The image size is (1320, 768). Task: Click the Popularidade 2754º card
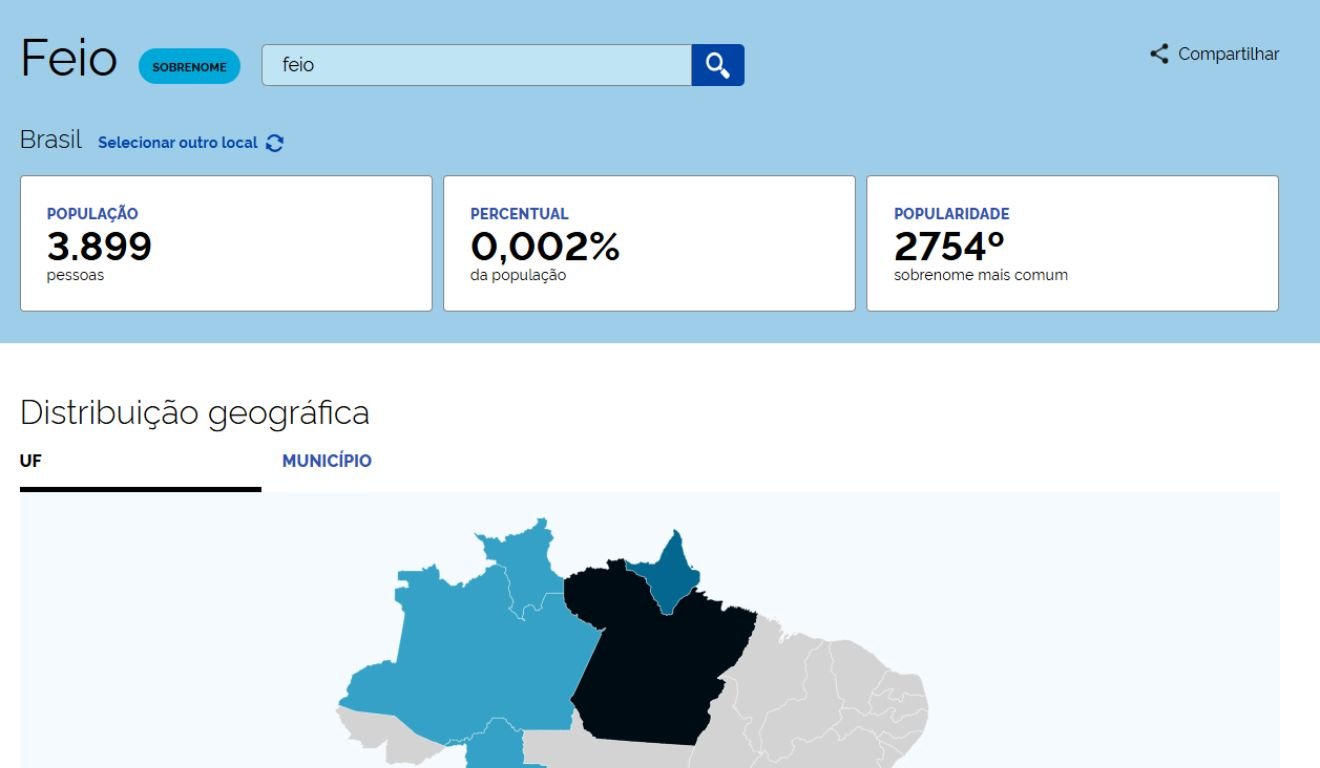click(1072, 243)
